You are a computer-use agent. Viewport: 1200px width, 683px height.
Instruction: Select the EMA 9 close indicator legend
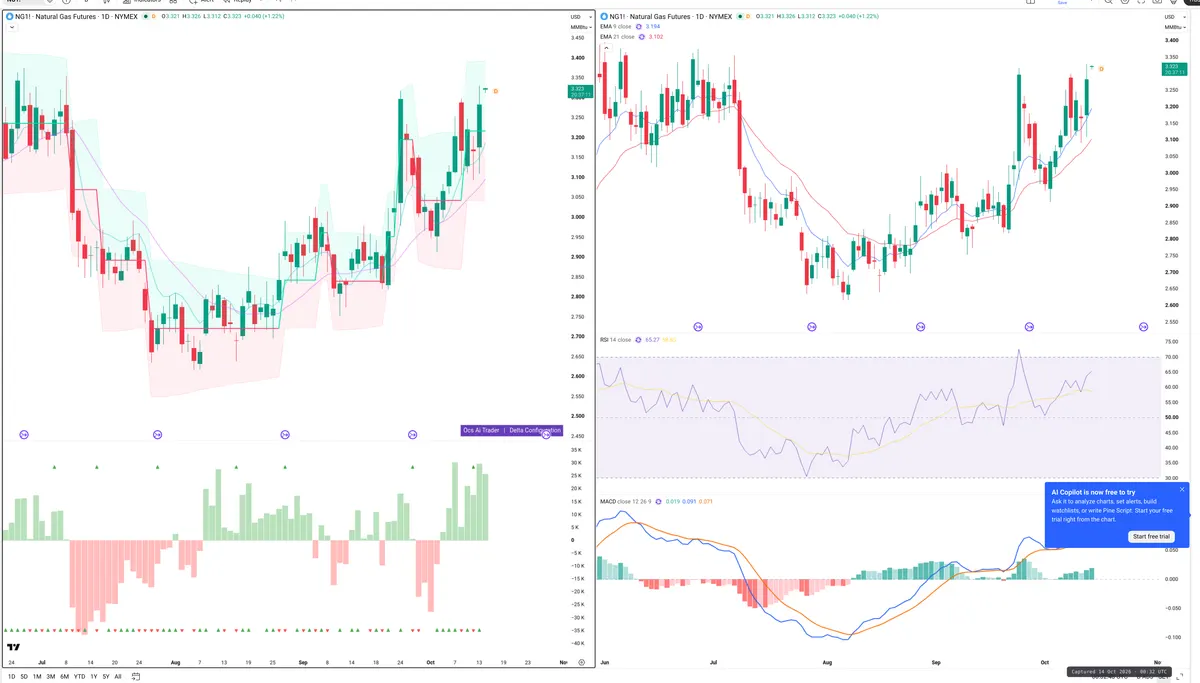pyautogui.click(x=616, y=27)
